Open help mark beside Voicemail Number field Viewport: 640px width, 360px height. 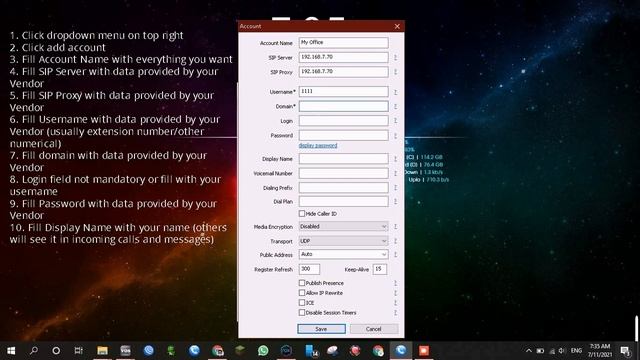[x=395, y=173]
